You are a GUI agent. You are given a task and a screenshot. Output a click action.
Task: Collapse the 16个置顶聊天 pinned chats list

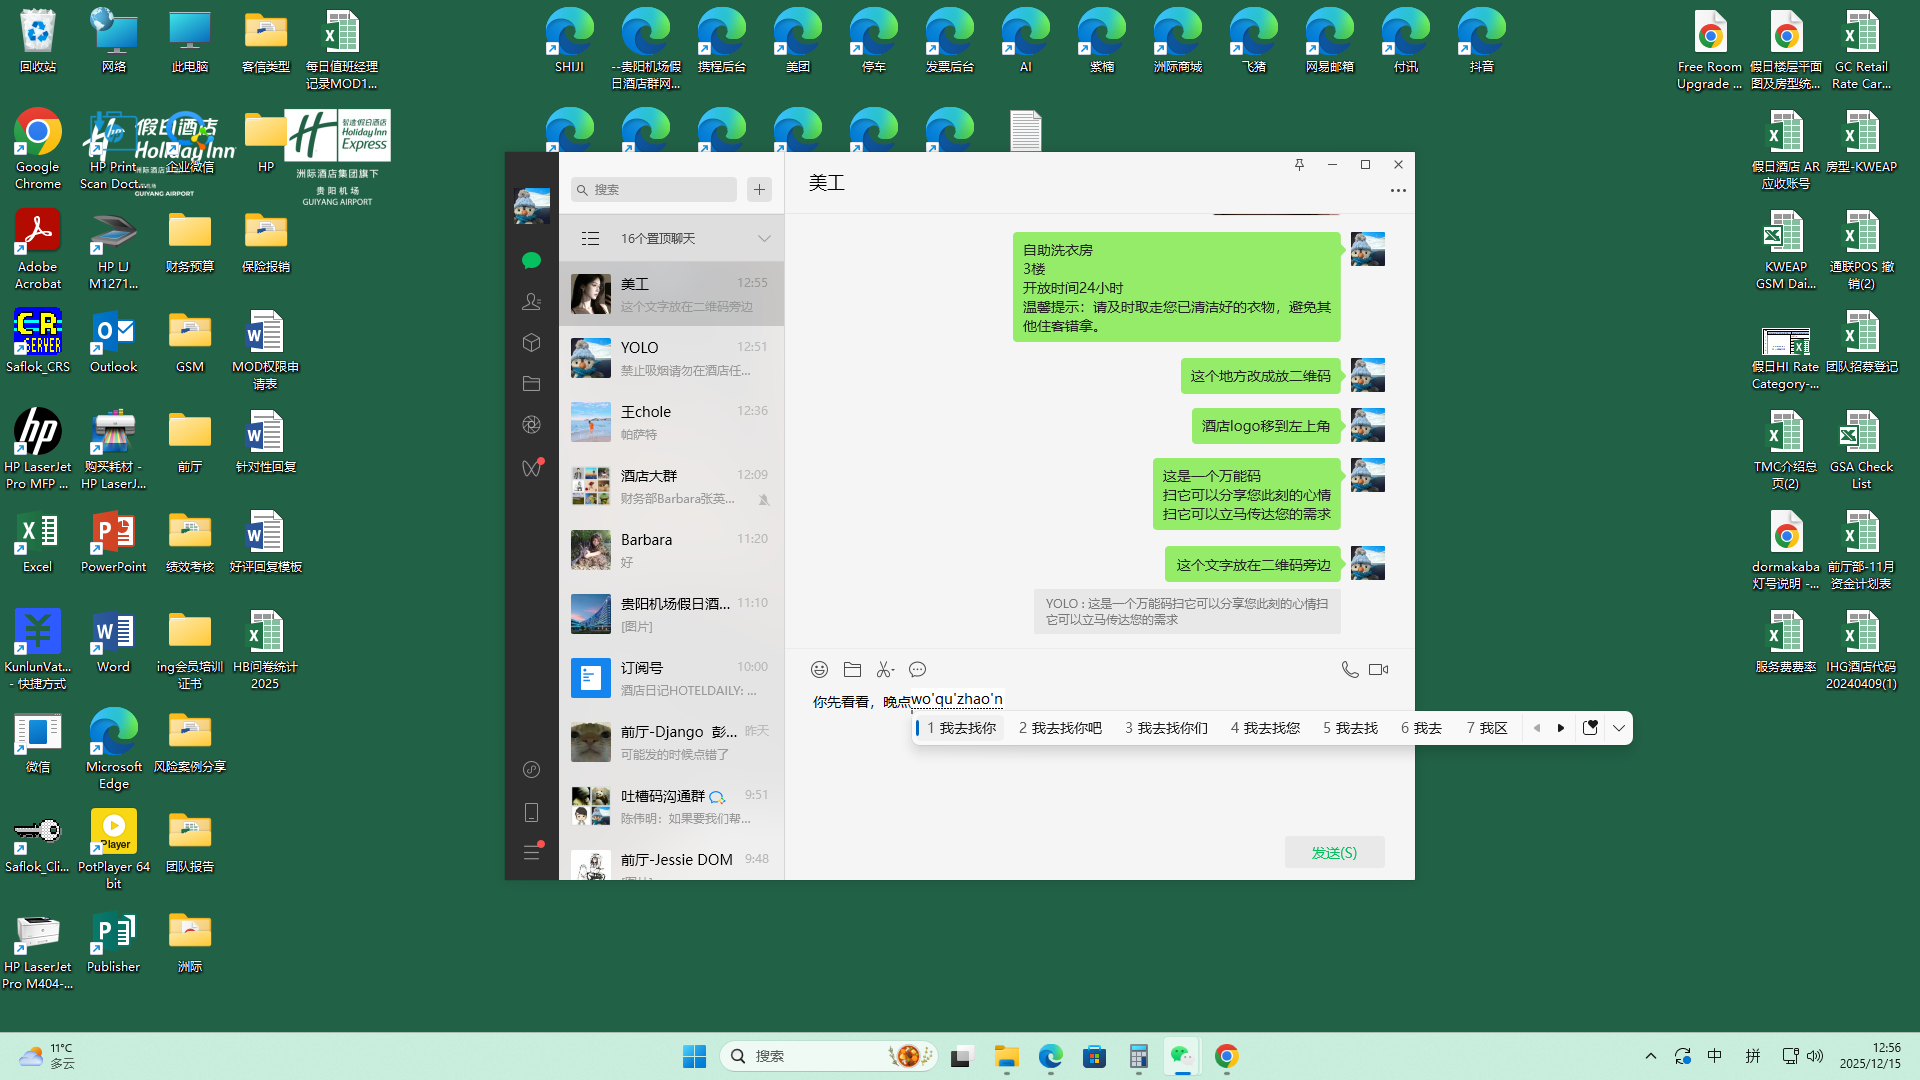[764, 238]
